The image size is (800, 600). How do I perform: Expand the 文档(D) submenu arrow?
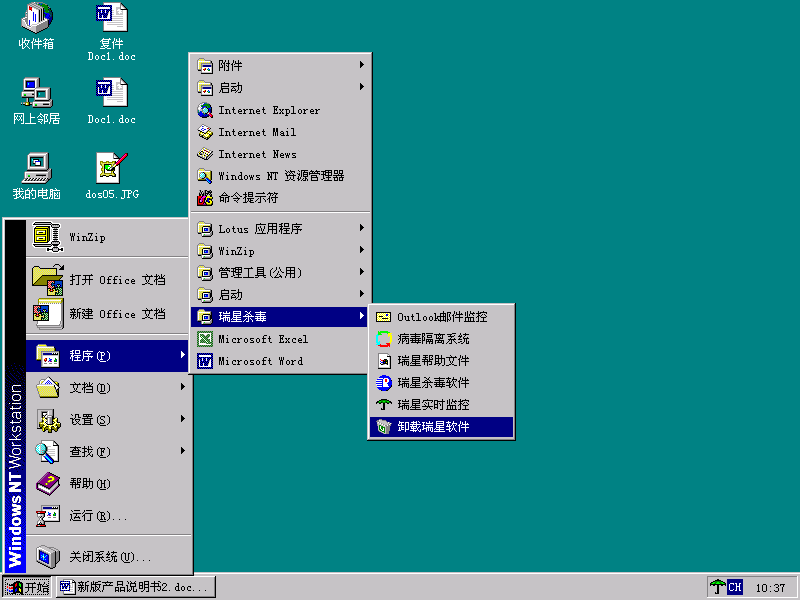click(183, 387)
